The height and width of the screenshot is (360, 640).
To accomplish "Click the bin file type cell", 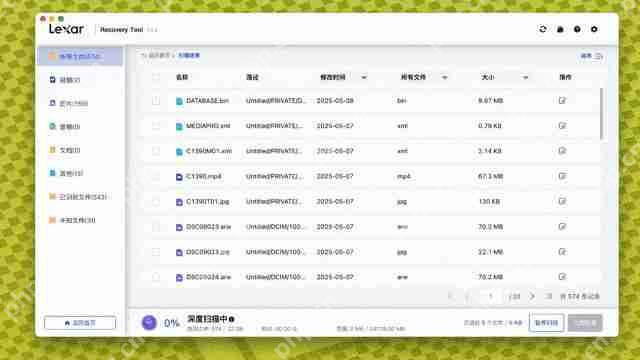I will click(402, 100).
